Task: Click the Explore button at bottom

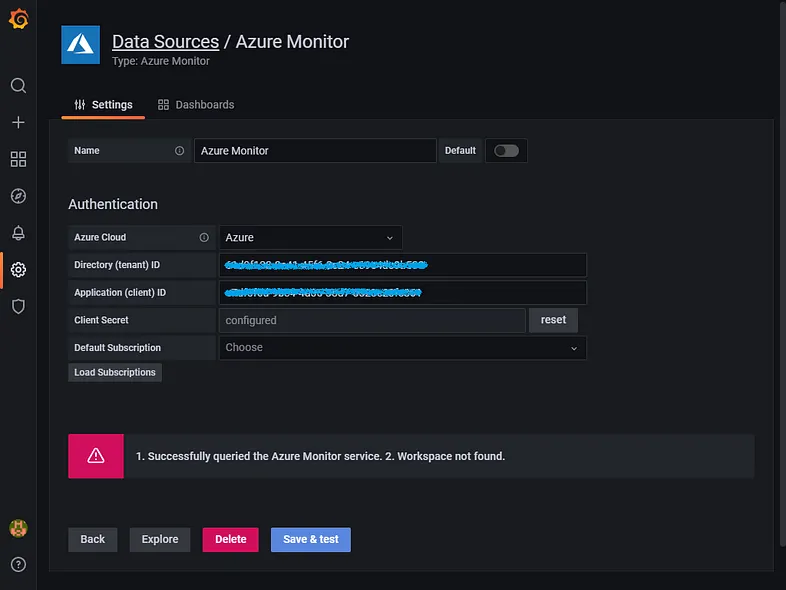Action: [x=160, y=539]
